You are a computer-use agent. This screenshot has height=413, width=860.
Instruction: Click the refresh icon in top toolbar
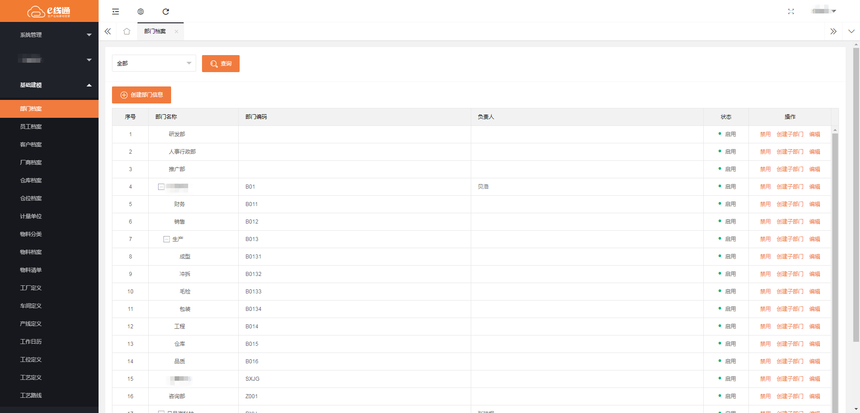pos(166,11)
